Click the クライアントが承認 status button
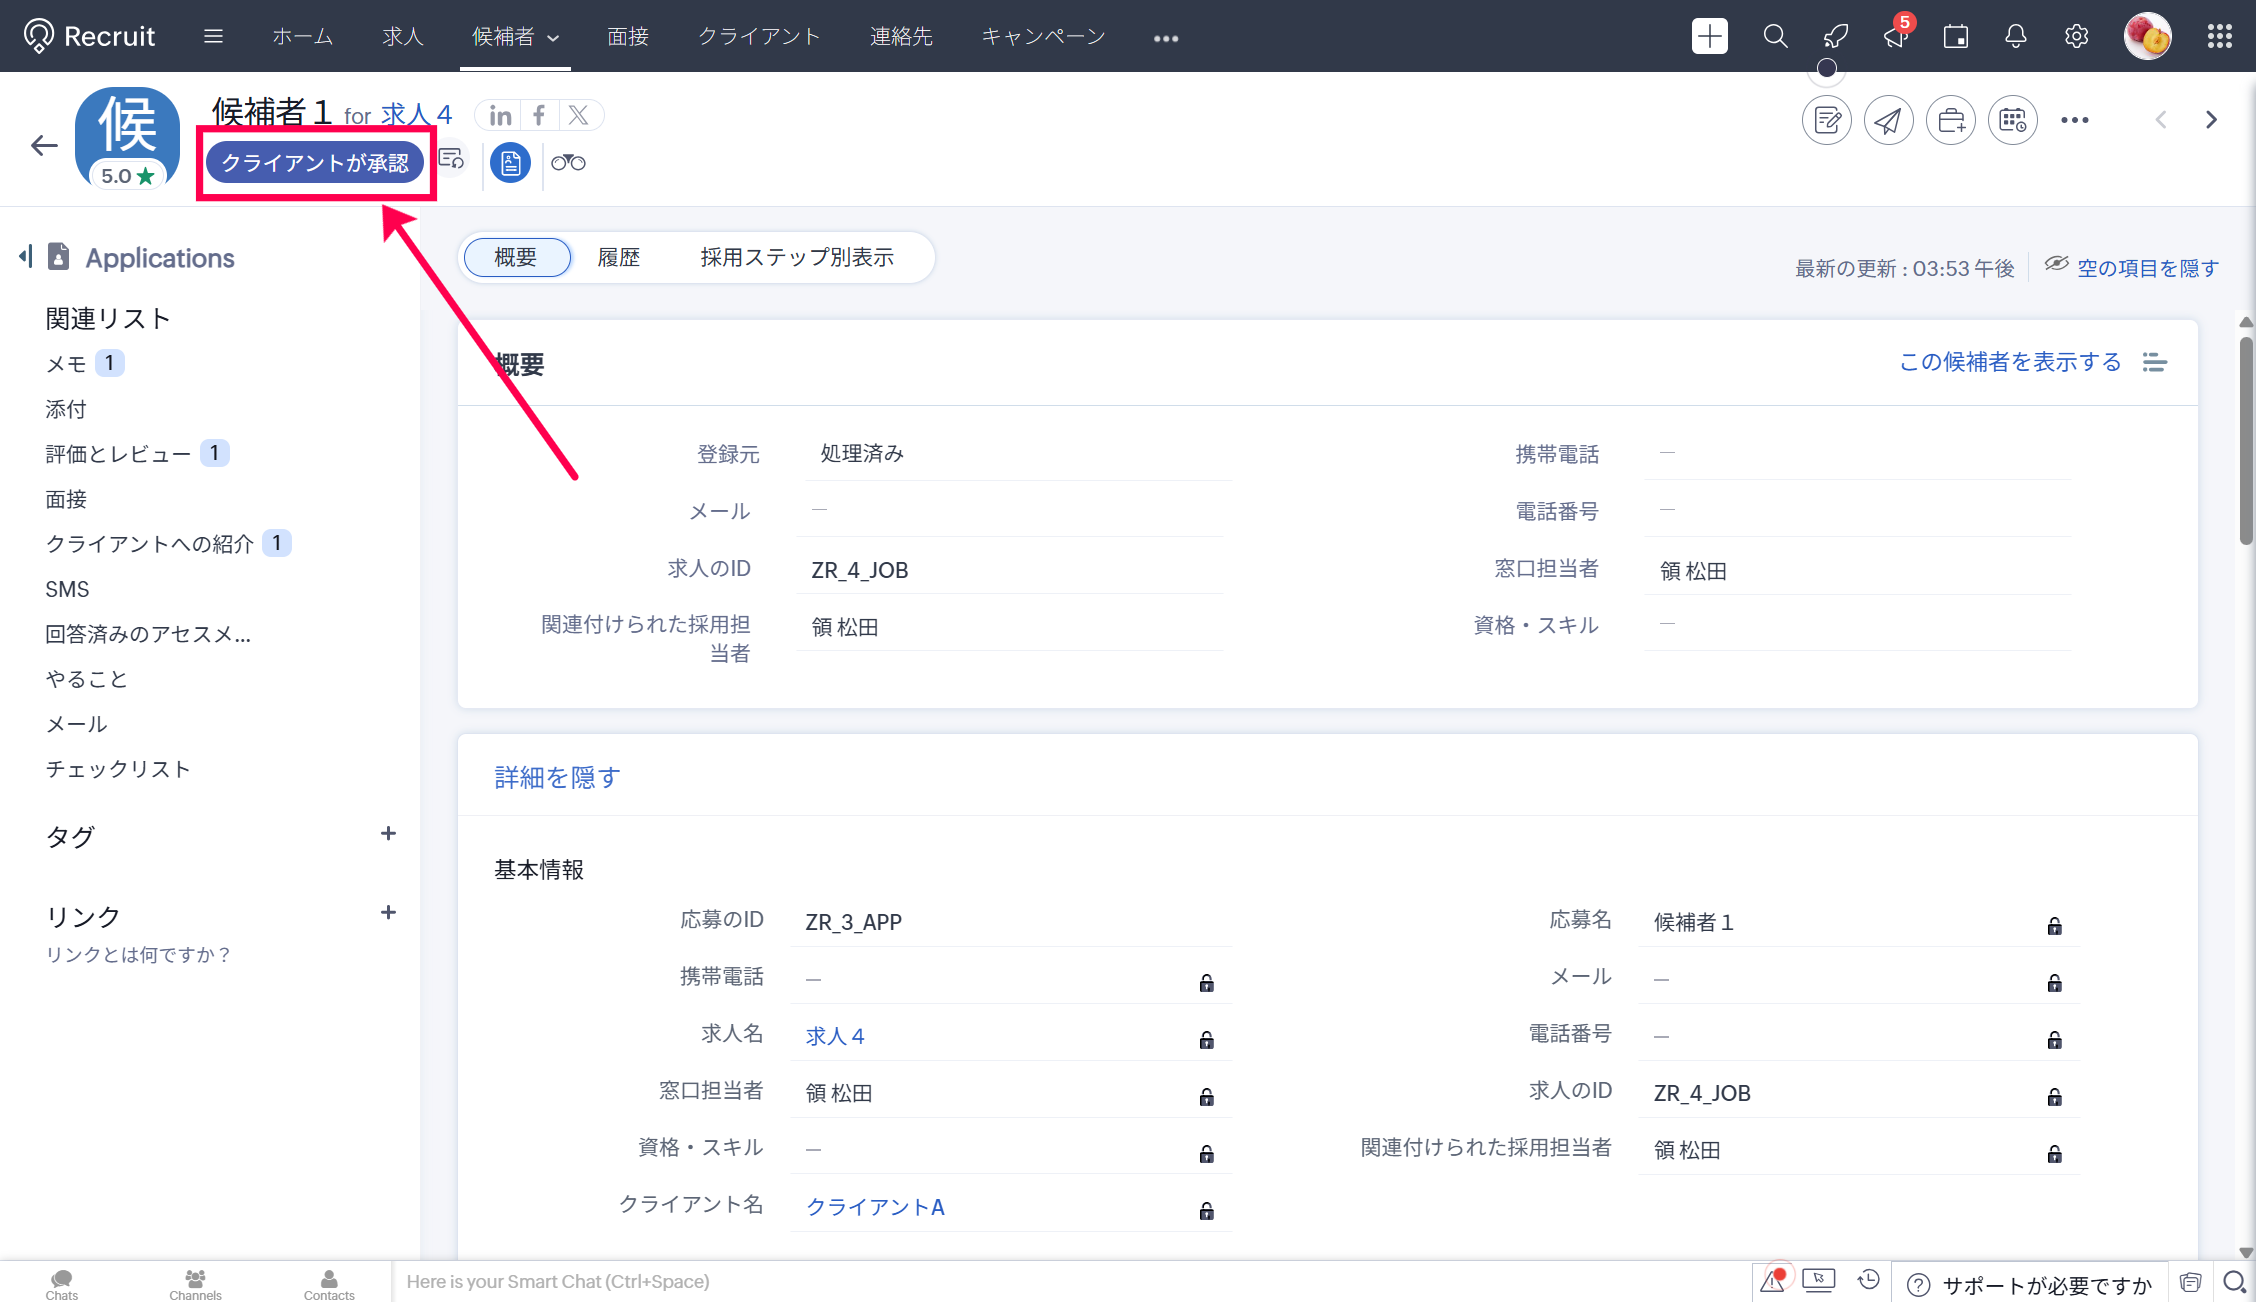This screenshot has width=2256, height=1302. (x=315, y=162)
